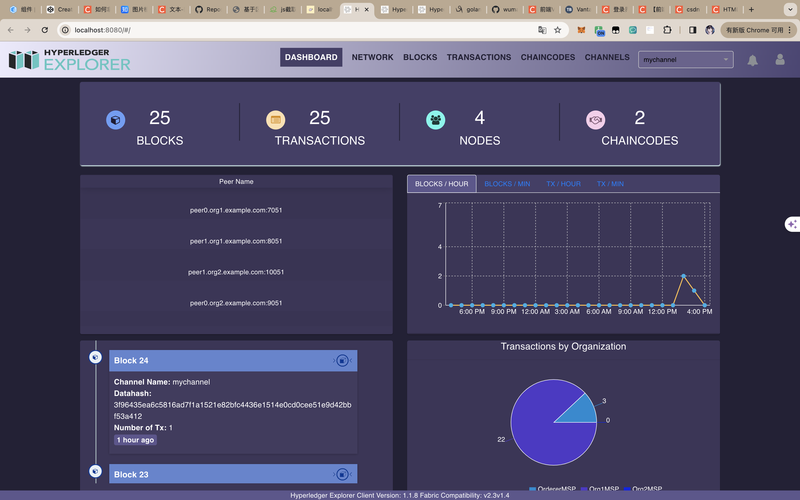Click peer0.org2.example.com:9051 row

(236, 303)
